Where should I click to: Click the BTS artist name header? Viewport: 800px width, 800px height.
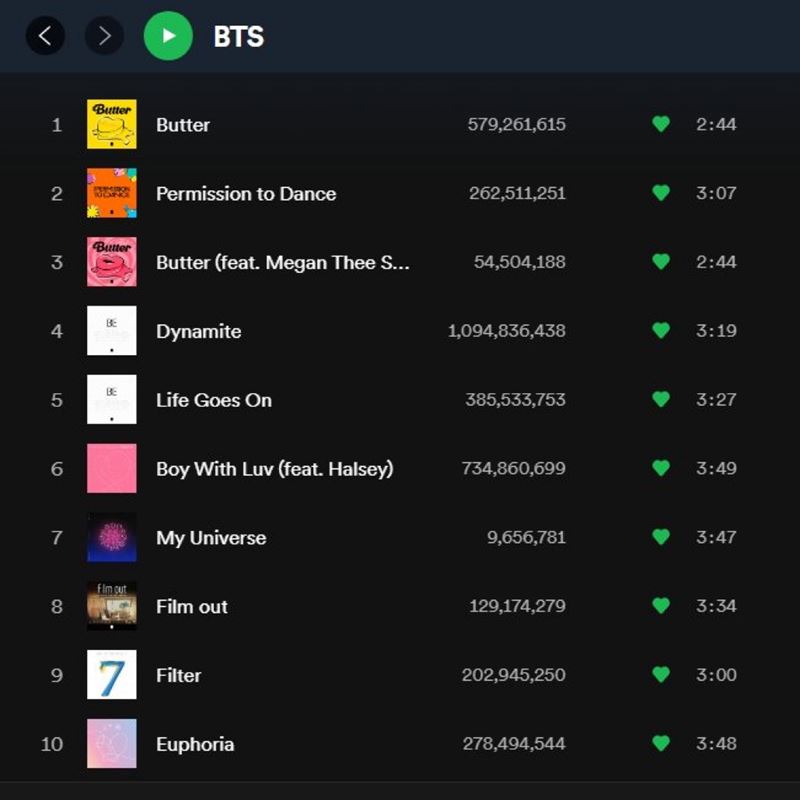[238, 37]
